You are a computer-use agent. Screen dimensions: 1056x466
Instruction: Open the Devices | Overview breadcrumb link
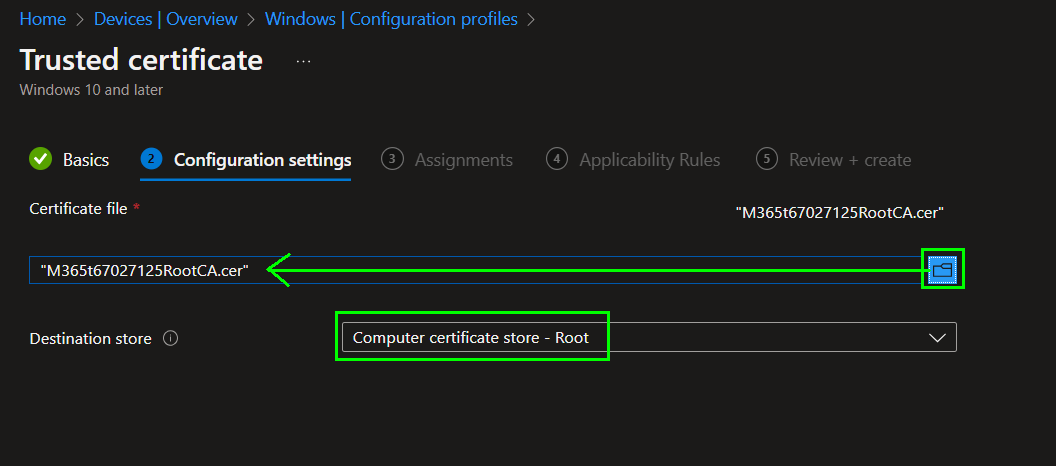[x=165, y=19]
